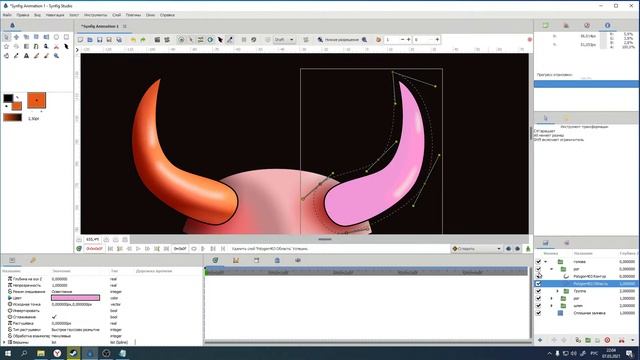Click the new layer icon in layers panel

click(540, 340)
